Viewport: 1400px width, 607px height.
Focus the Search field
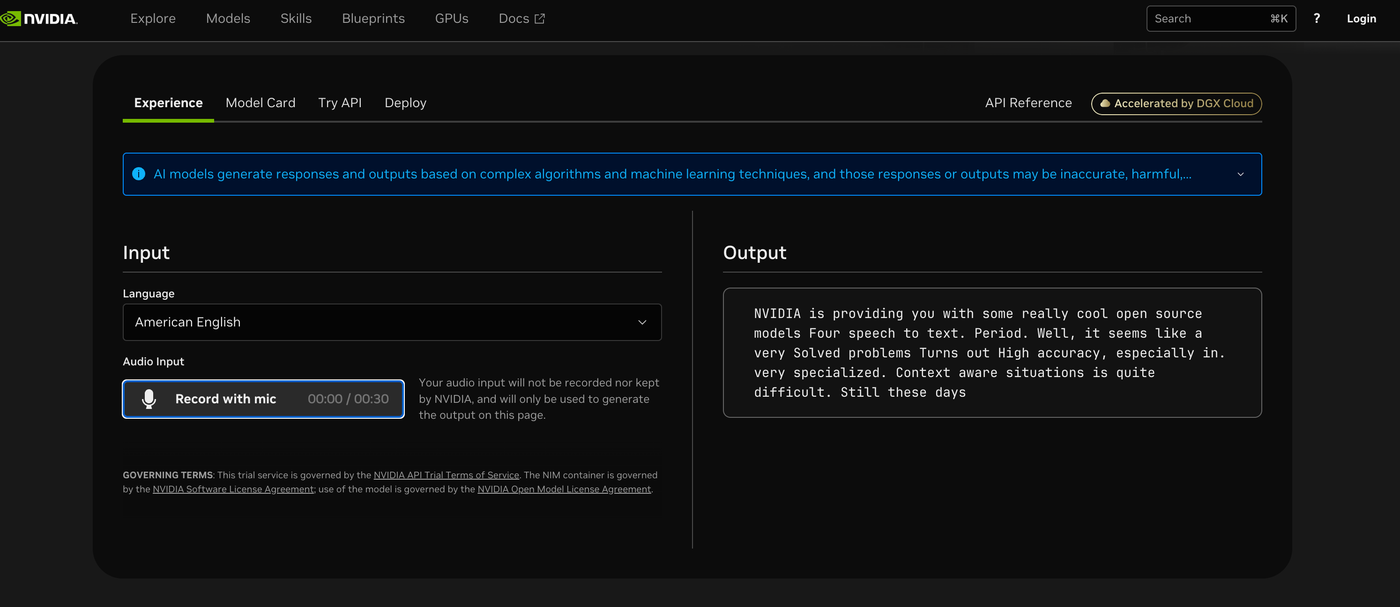click(x=1221, y=18)
